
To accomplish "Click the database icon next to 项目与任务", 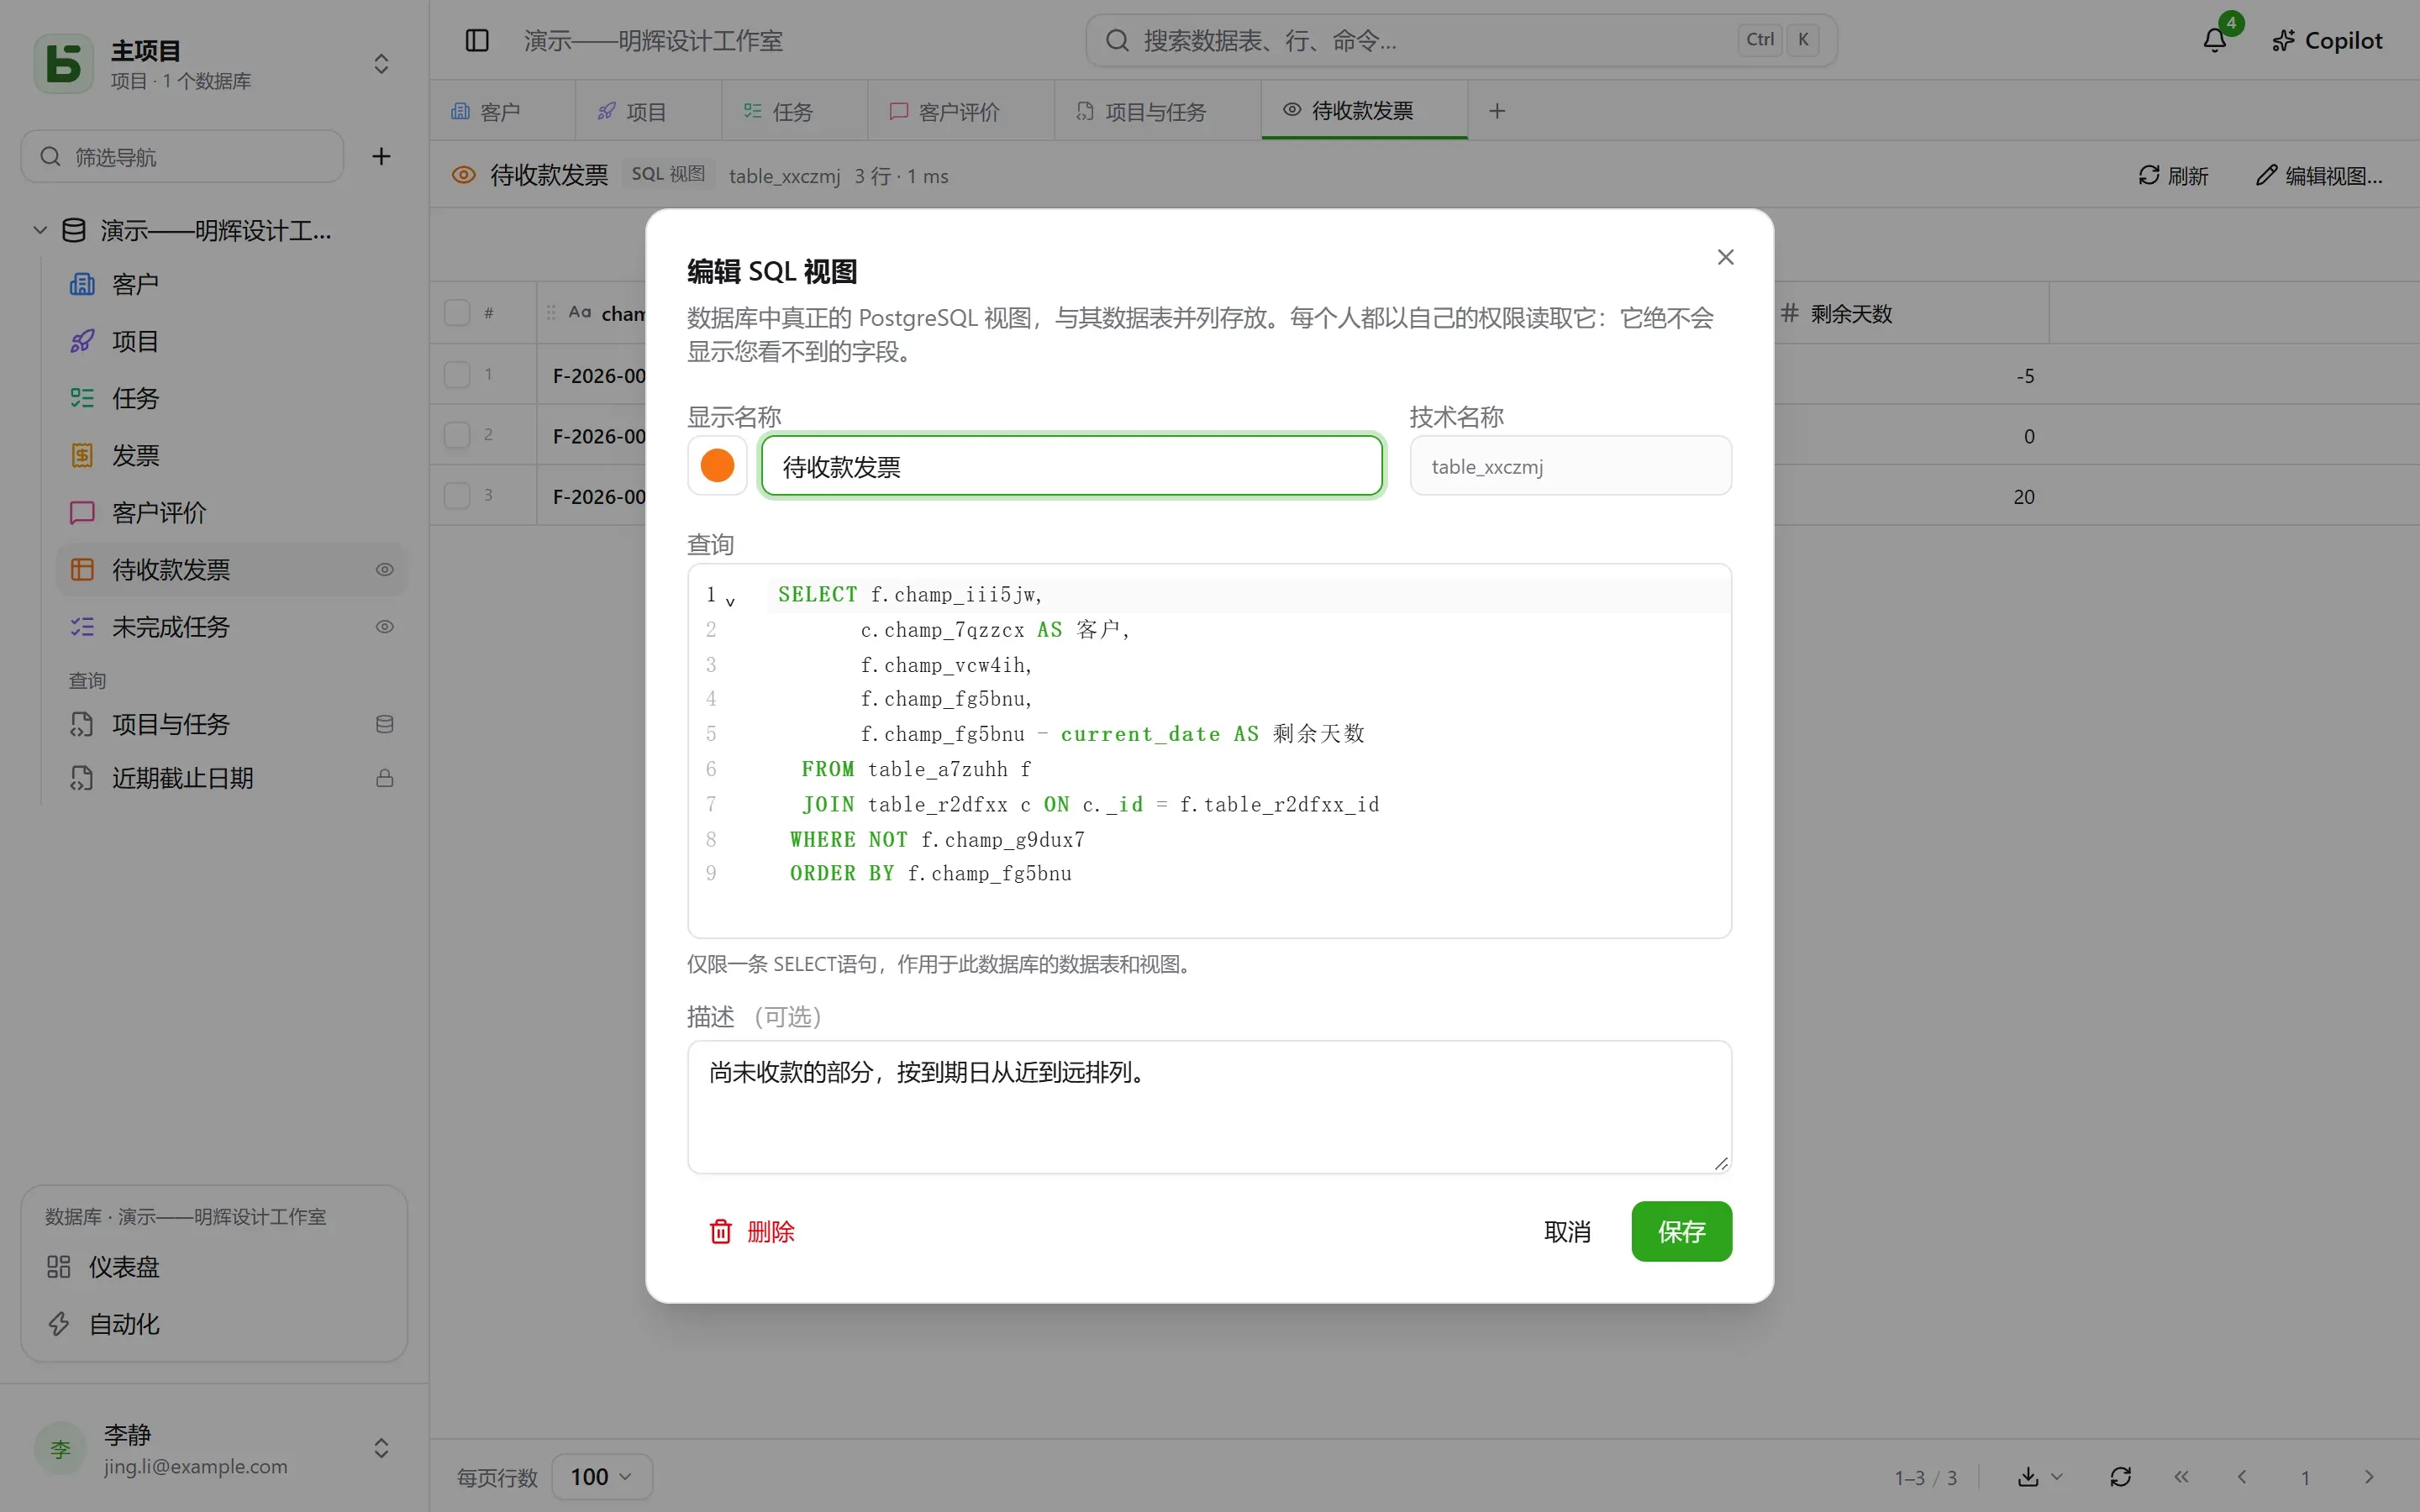I will pyautogui.click(x=384, y=724).
